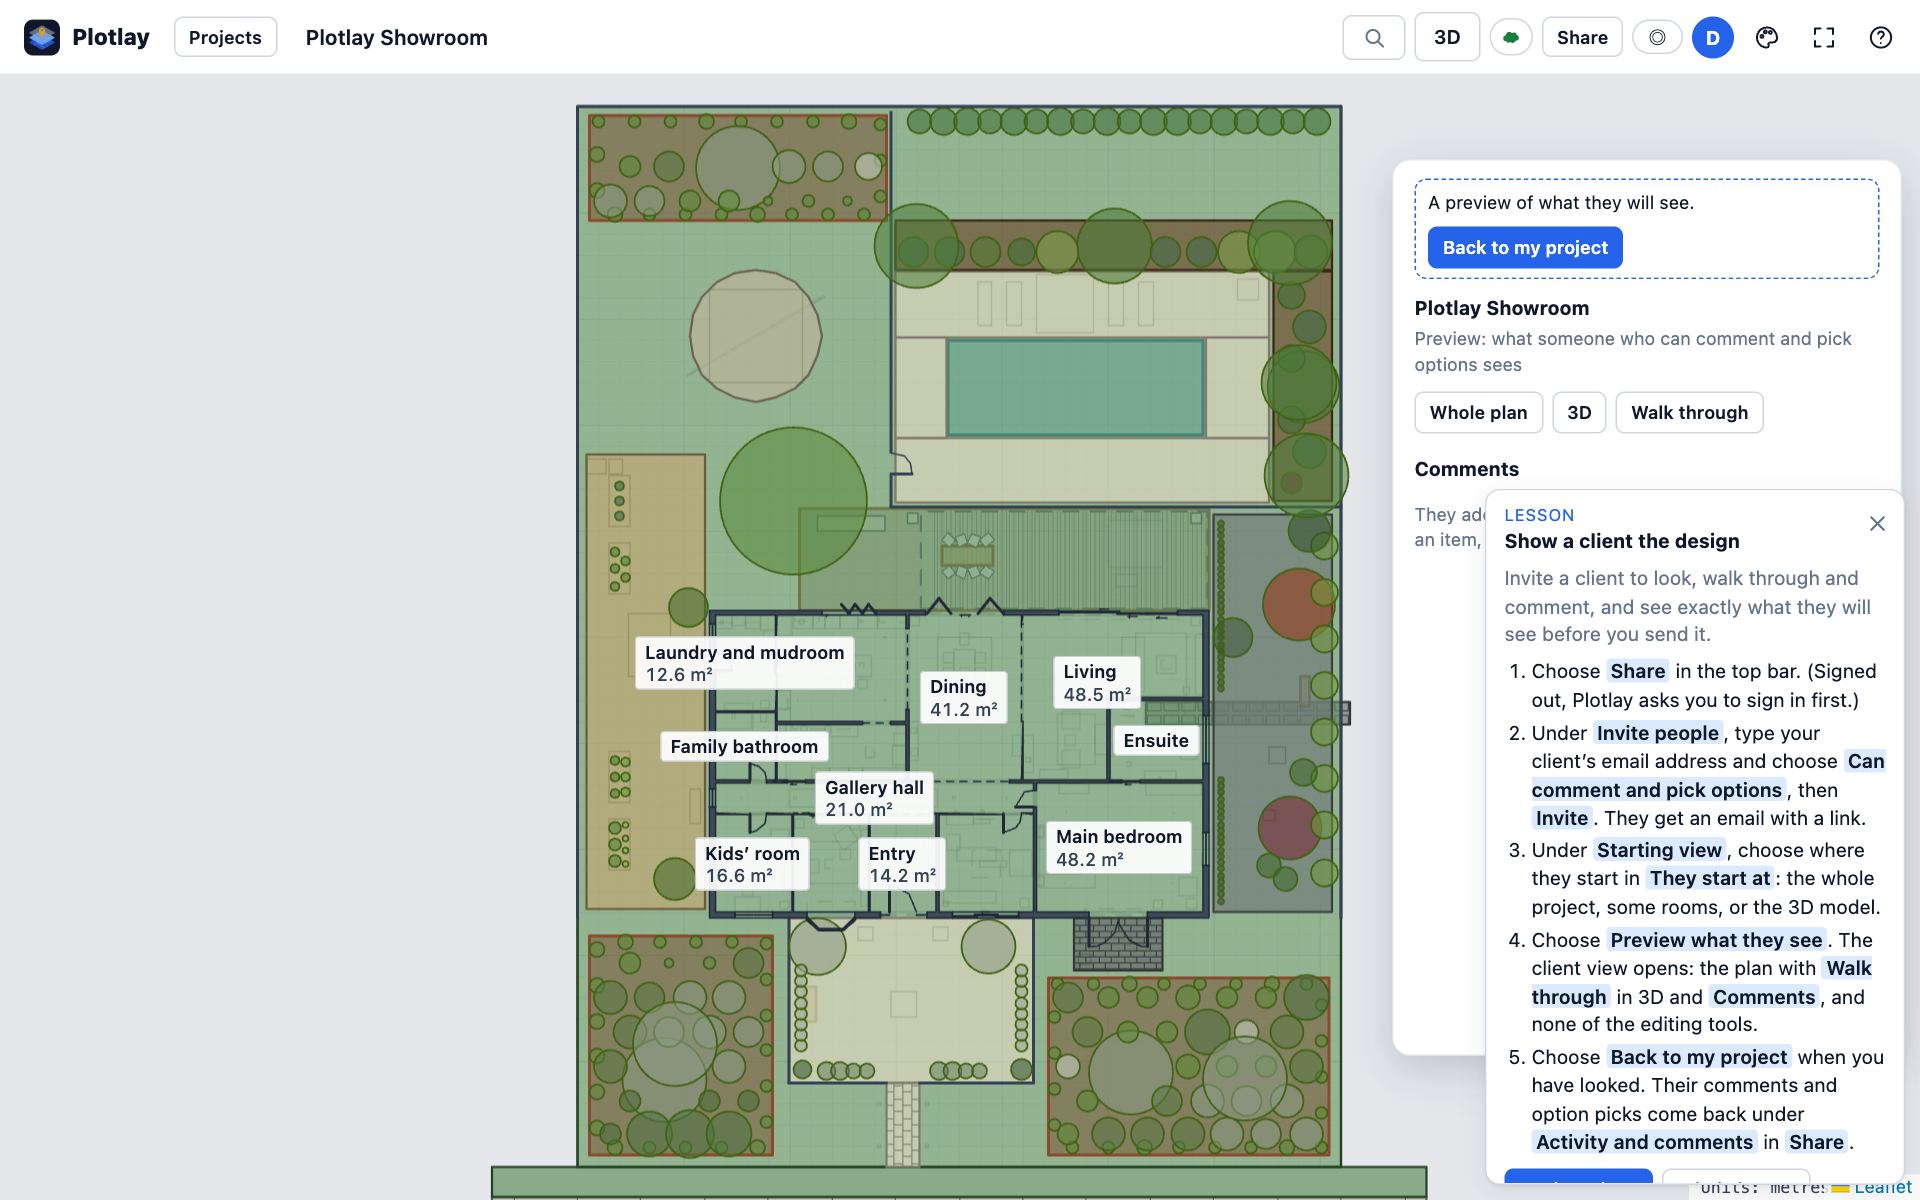
Task: Choose the Walk through view
Action: point(1689,413)
